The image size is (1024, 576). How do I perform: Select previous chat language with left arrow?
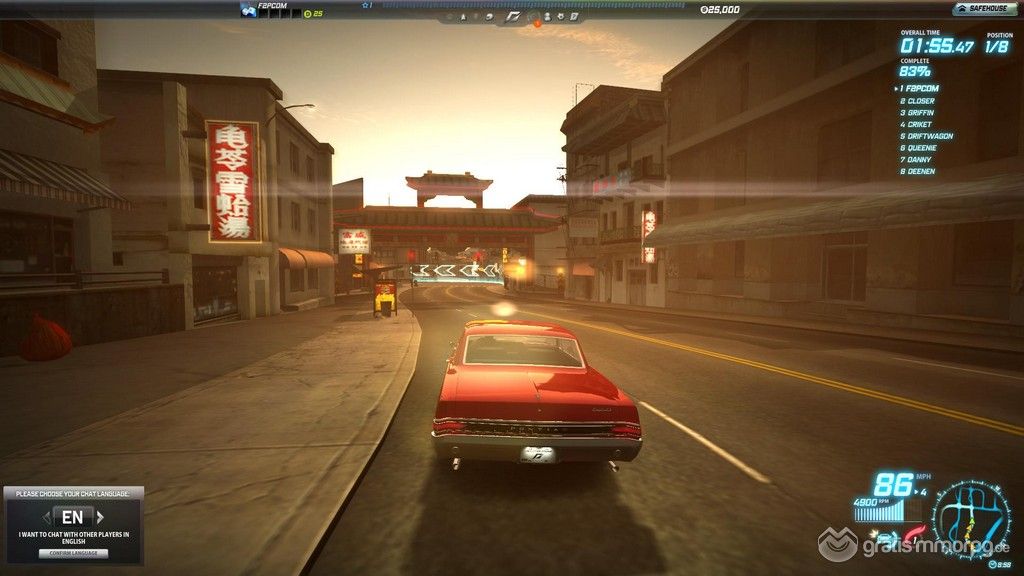pyautogui.click(x=45, y=517)
